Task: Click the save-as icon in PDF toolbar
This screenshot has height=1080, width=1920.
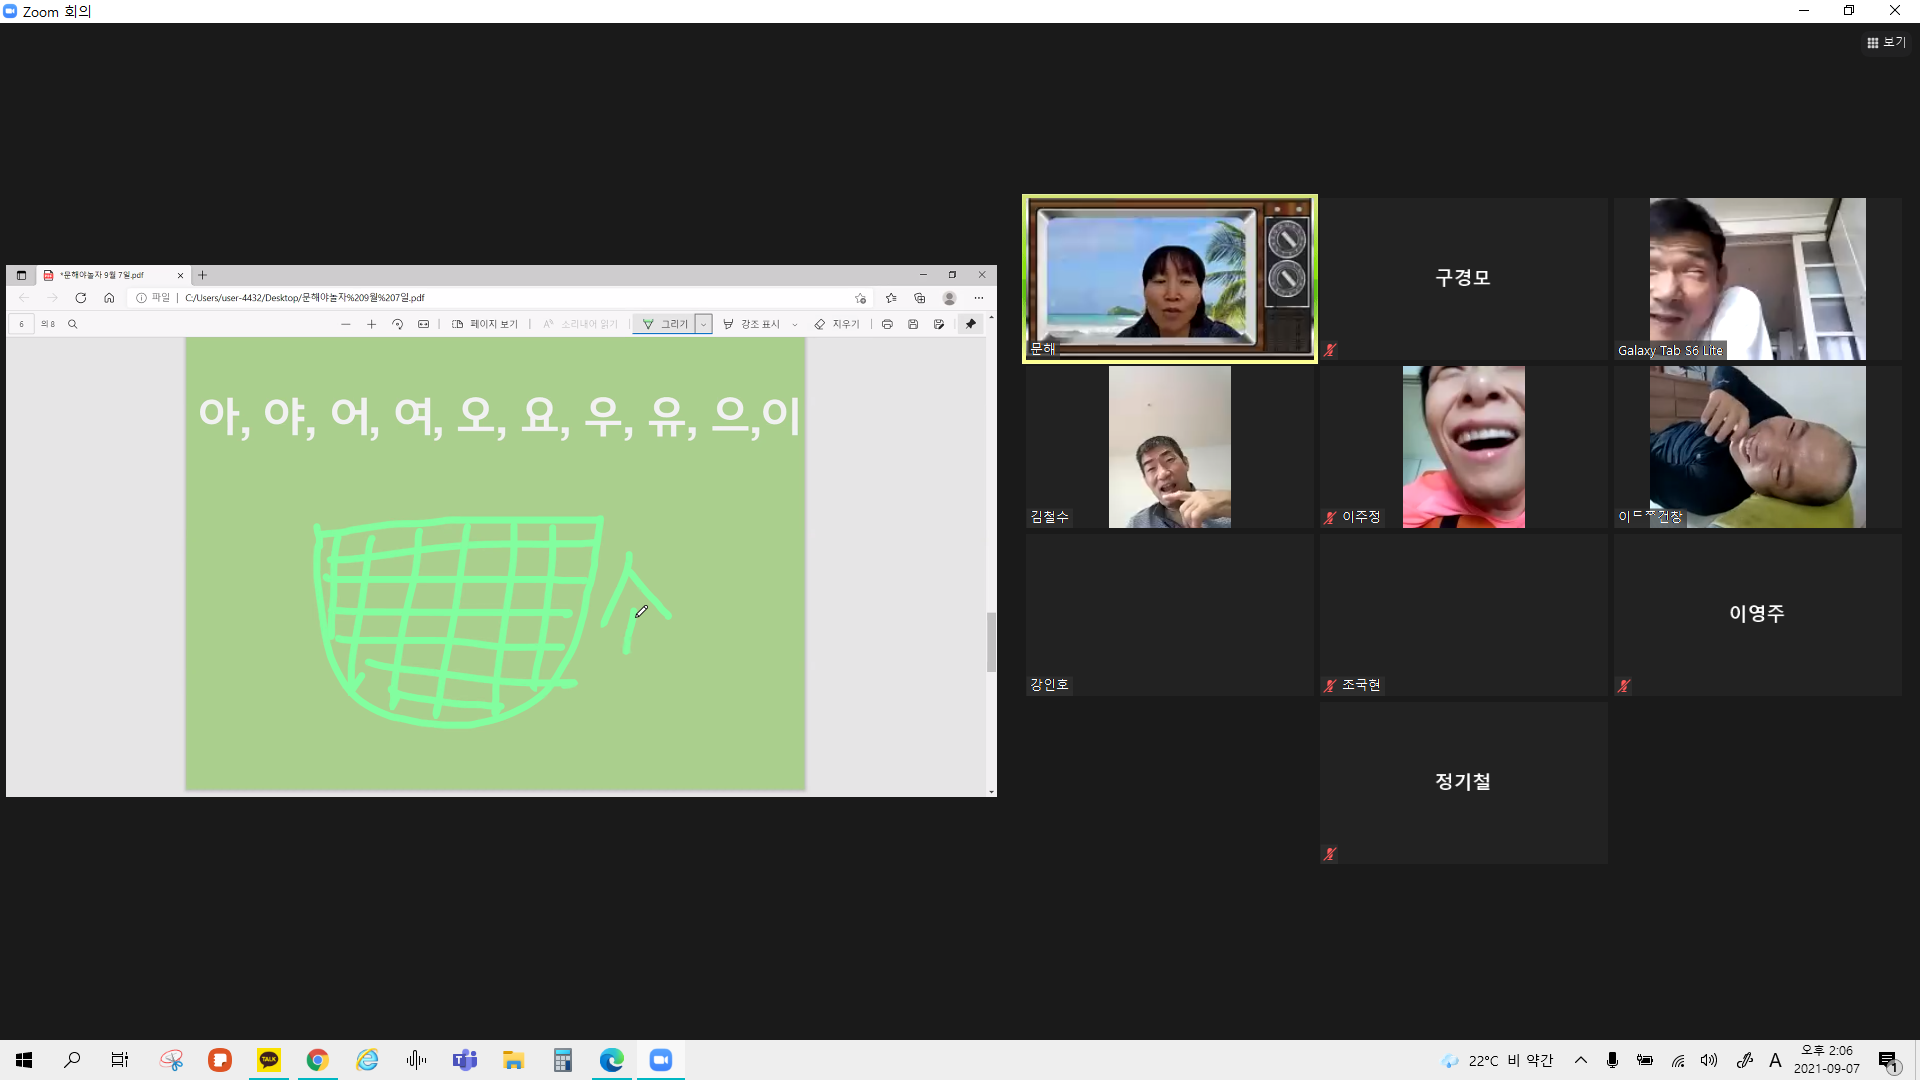Action: [x=939, y=324]
